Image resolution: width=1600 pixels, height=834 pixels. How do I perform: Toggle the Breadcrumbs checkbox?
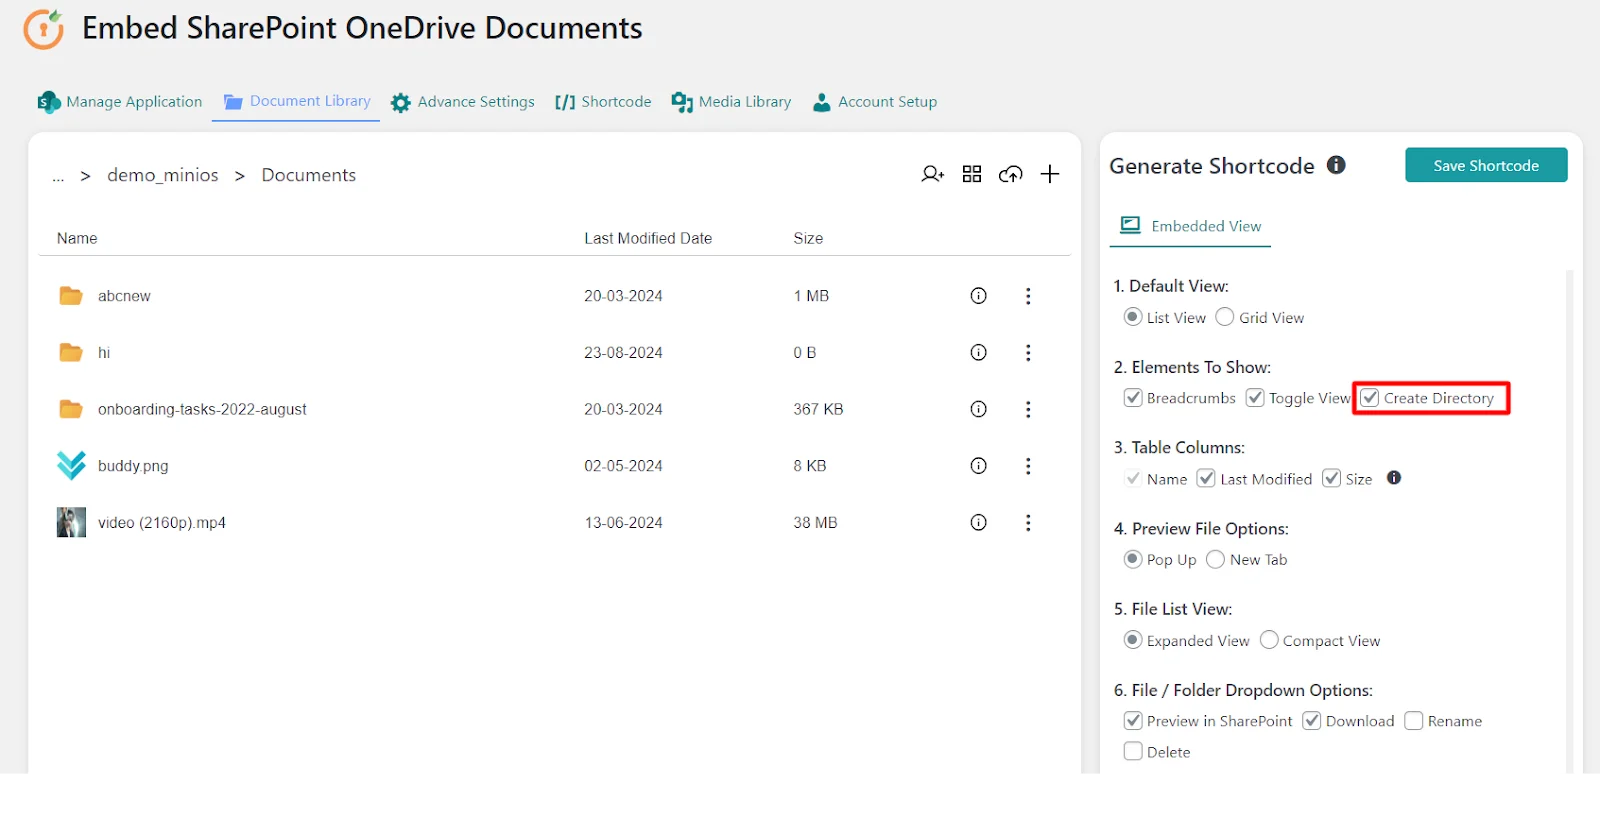(x=1133, y=398)
